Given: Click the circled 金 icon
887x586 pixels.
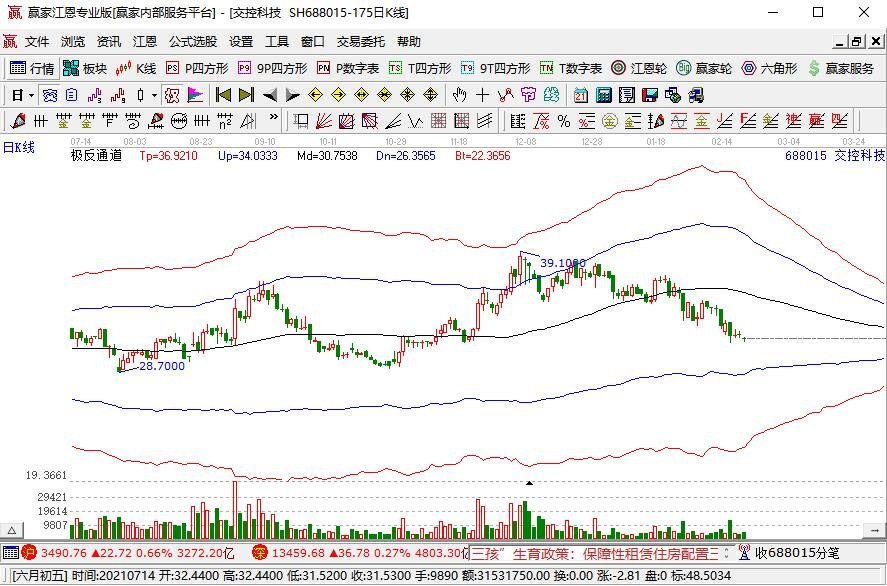Looking at the screenshot, I should [610, 120].
